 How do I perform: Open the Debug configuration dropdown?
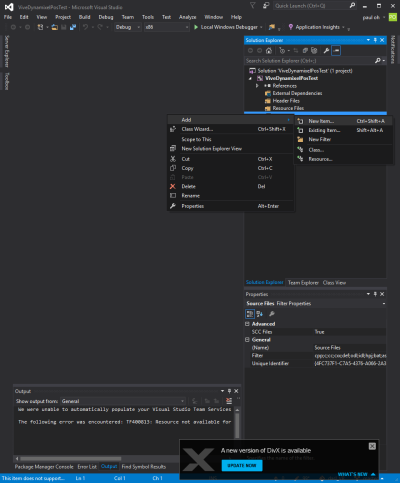tap(128, 27)
